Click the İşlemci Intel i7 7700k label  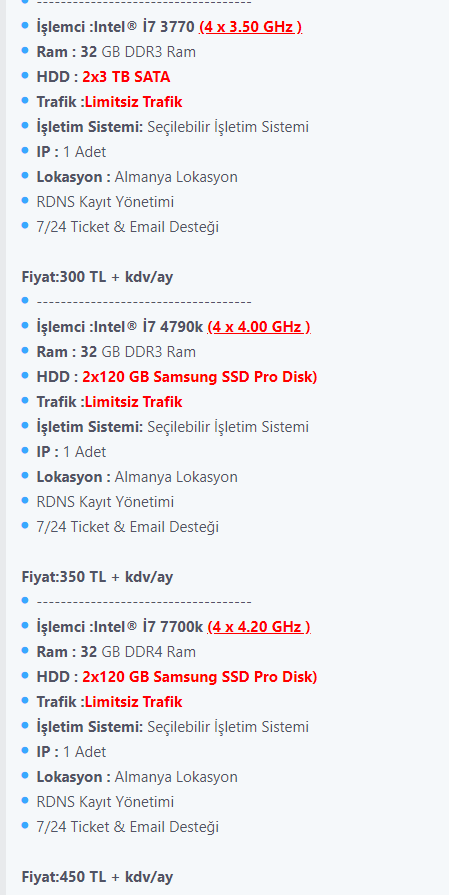120,627
